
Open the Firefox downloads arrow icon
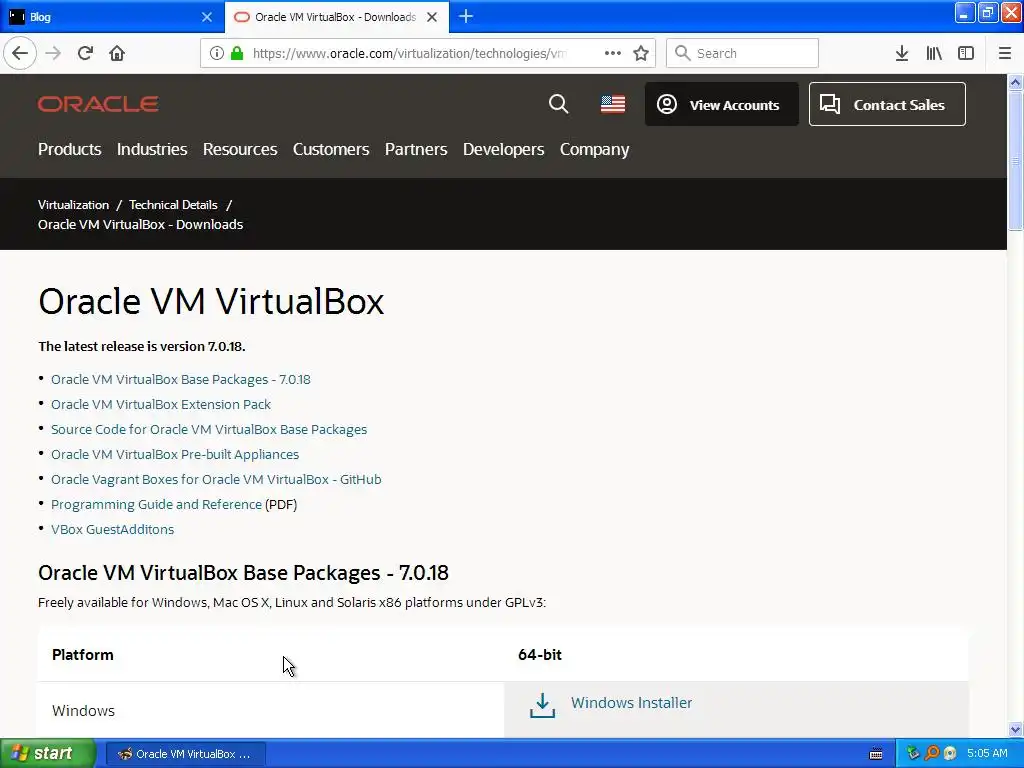(x=902, y=53)
